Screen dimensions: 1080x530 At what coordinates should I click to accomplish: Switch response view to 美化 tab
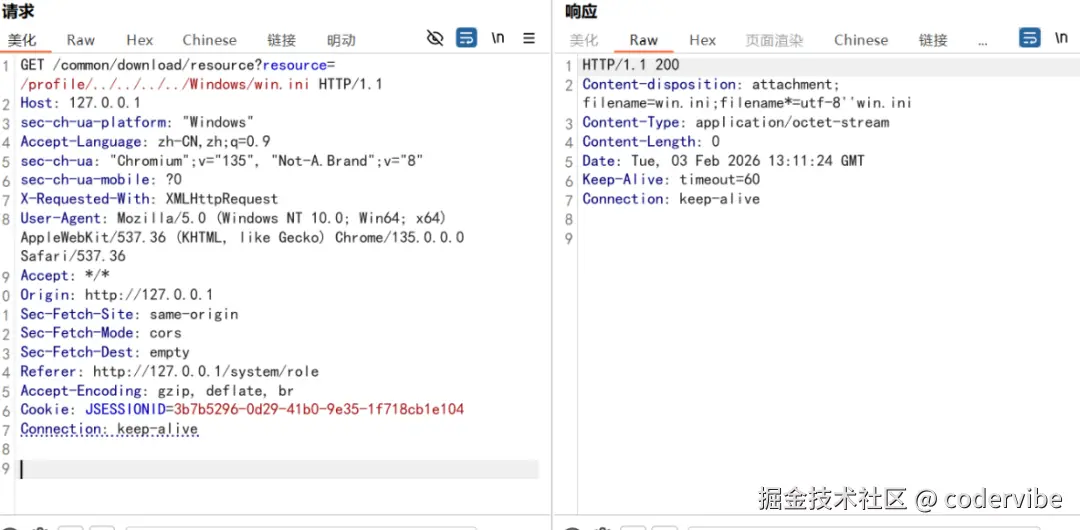tap(584, 40)
